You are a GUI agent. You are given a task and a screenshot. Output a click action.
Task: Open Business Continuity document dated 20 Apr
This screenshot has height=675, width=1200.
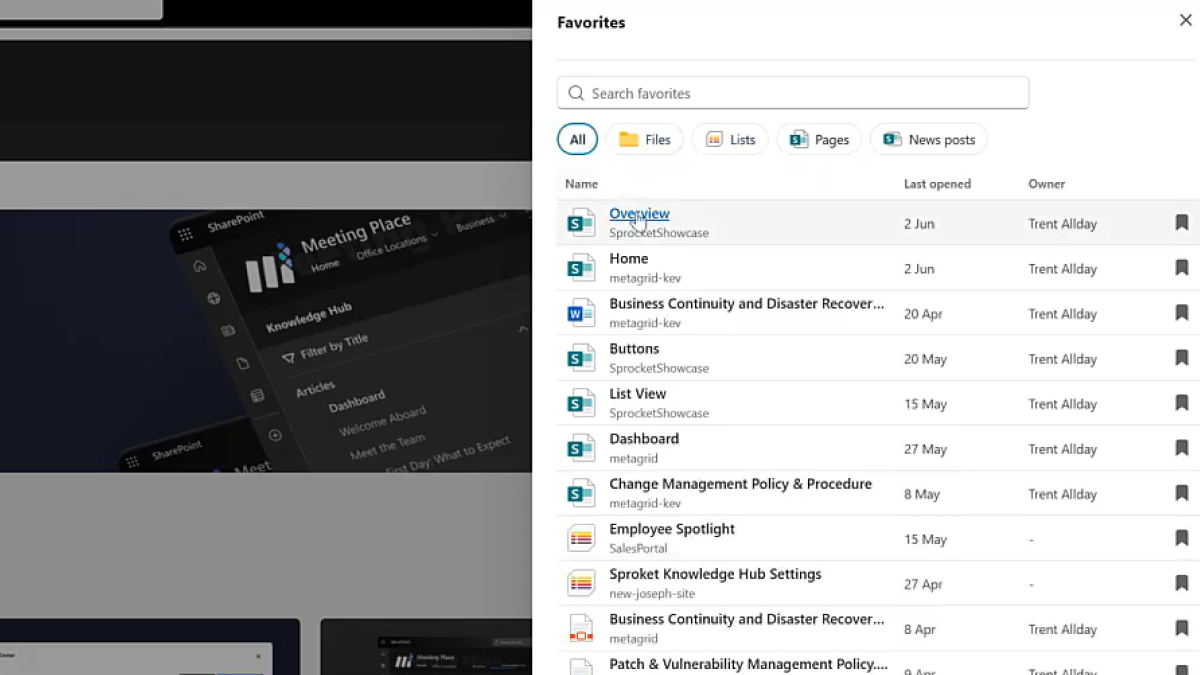click(747, 303)
